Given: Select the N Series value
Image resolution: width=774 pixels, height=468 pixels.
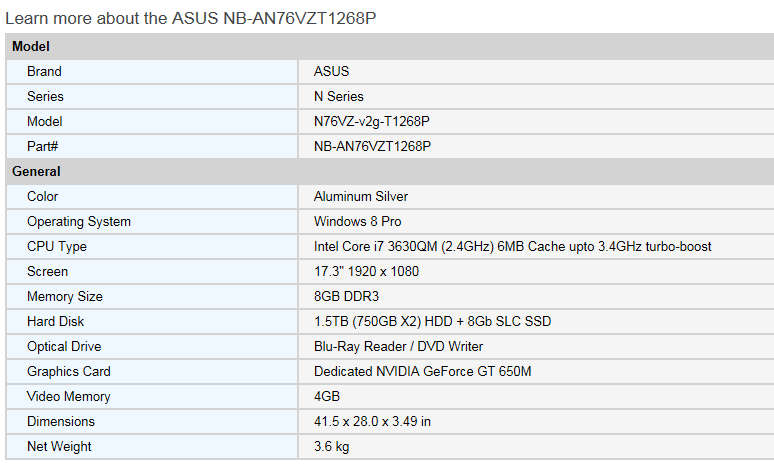Looking at the screenshot, I should coord(339,96).
